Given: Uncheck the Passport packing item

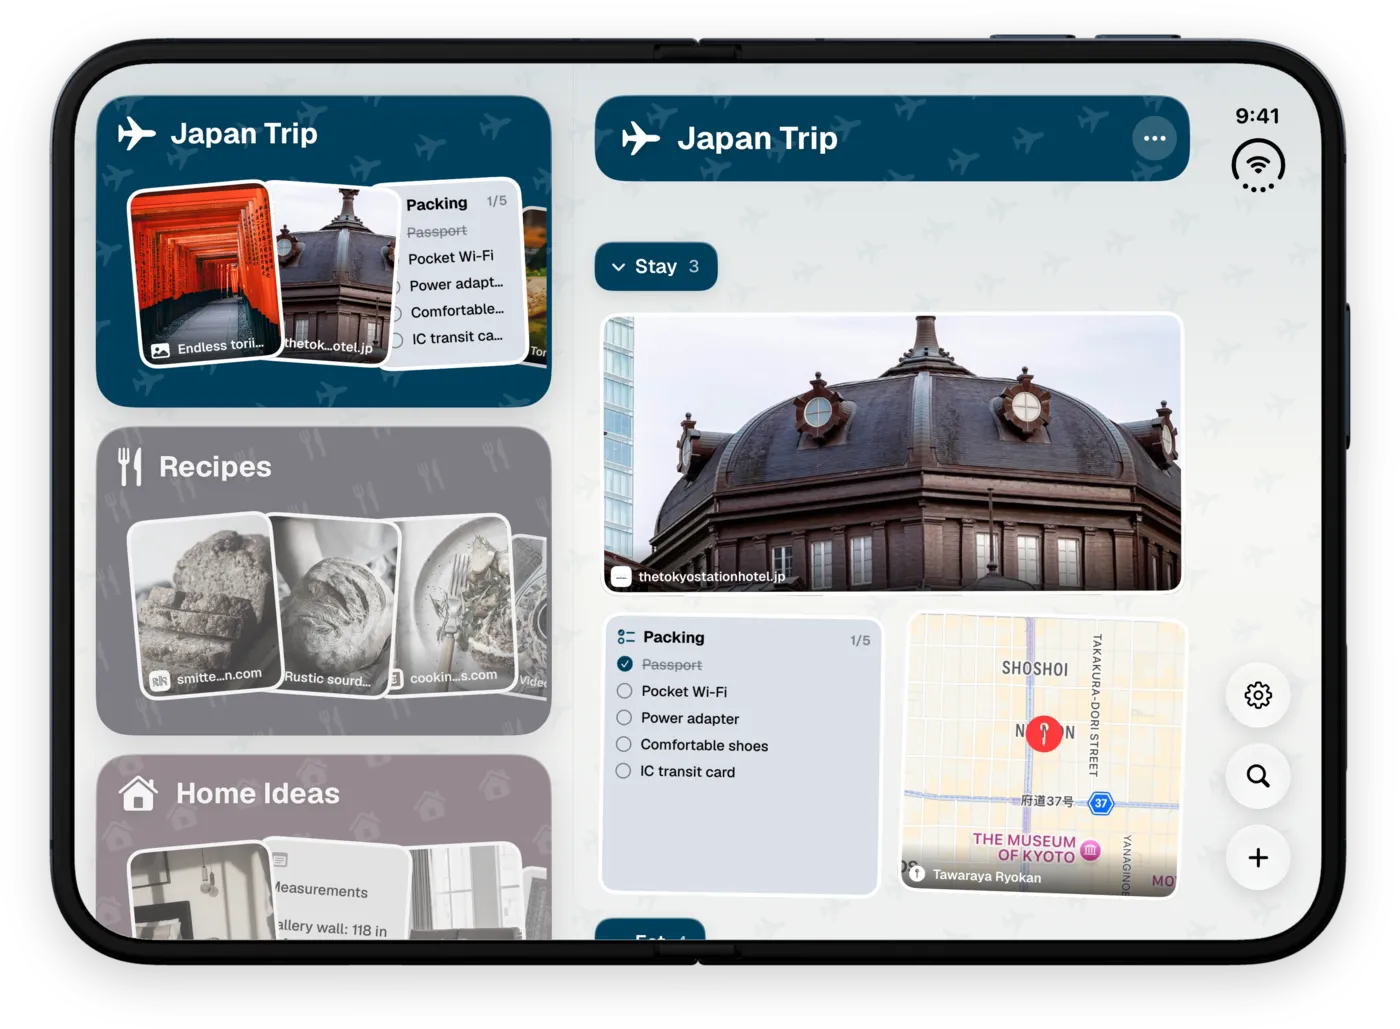Looking at the screenshot, I should (x=625, y=664).
